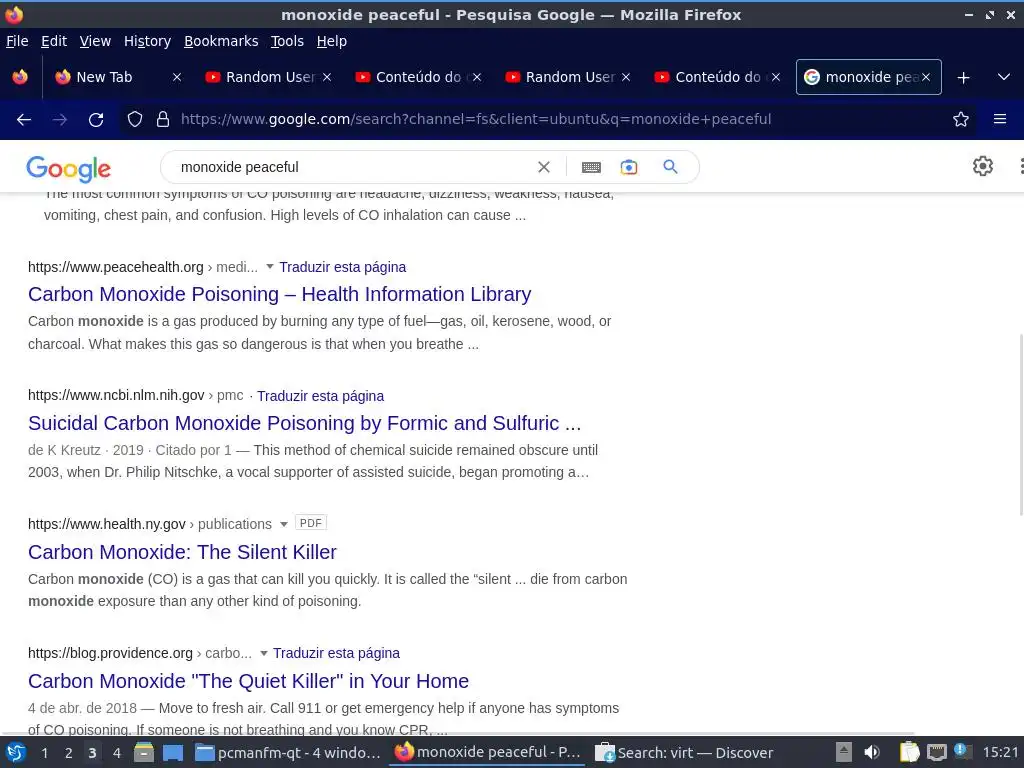1024x768 pixels.
Task: Expand options arrow for peacehealth.org result
Action: 270,266
